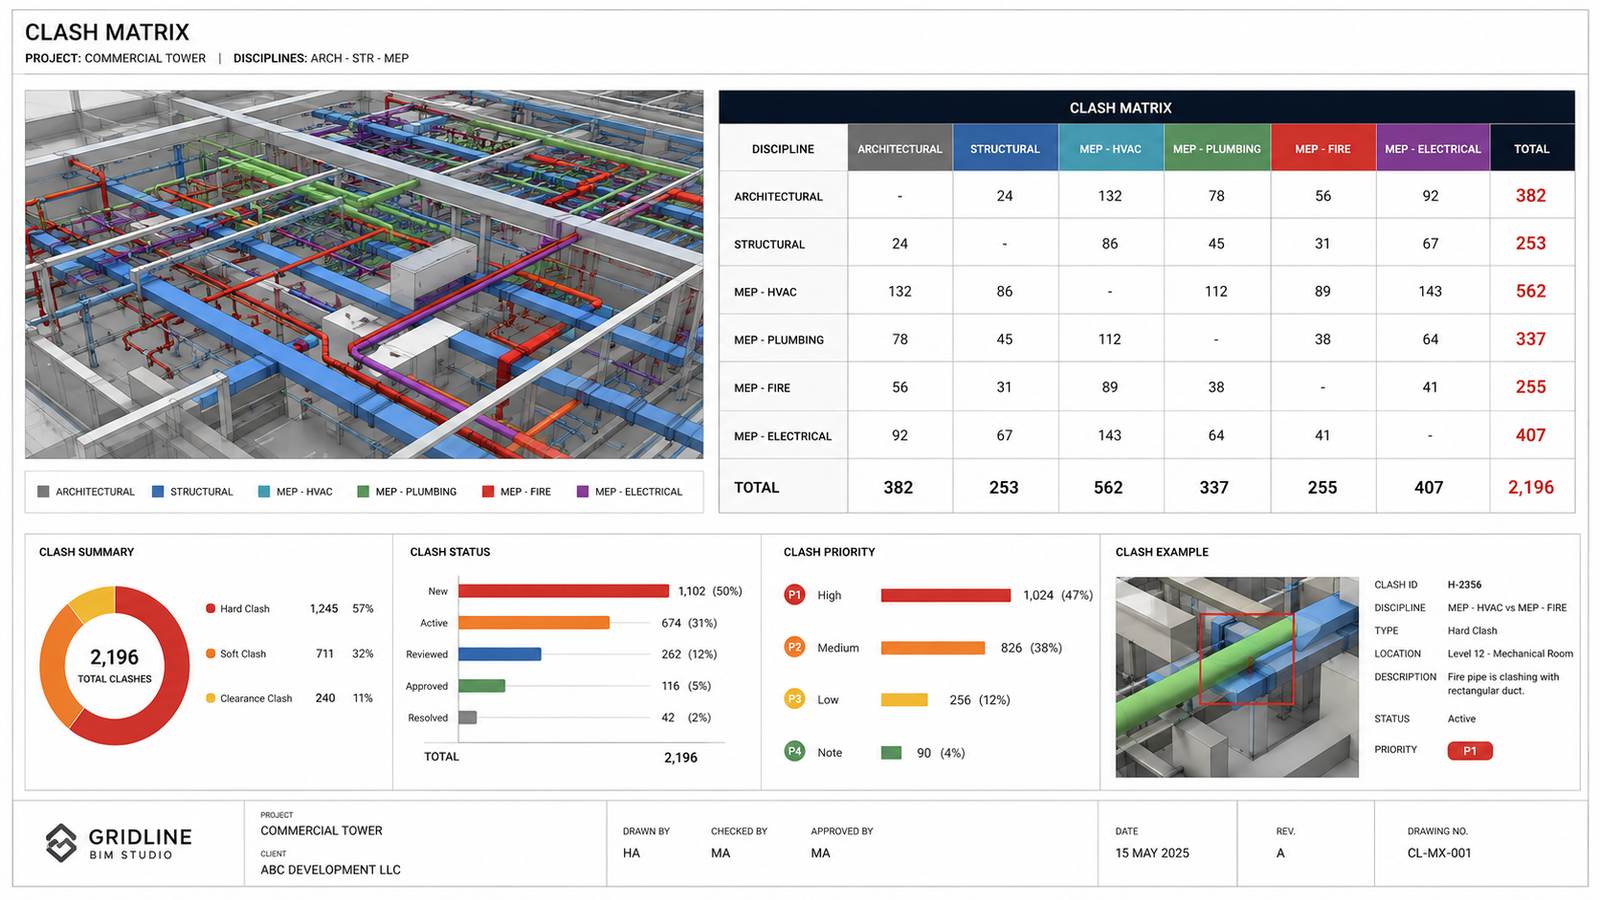Select the STRUCTURAL column header

(x=1005, y=148)
